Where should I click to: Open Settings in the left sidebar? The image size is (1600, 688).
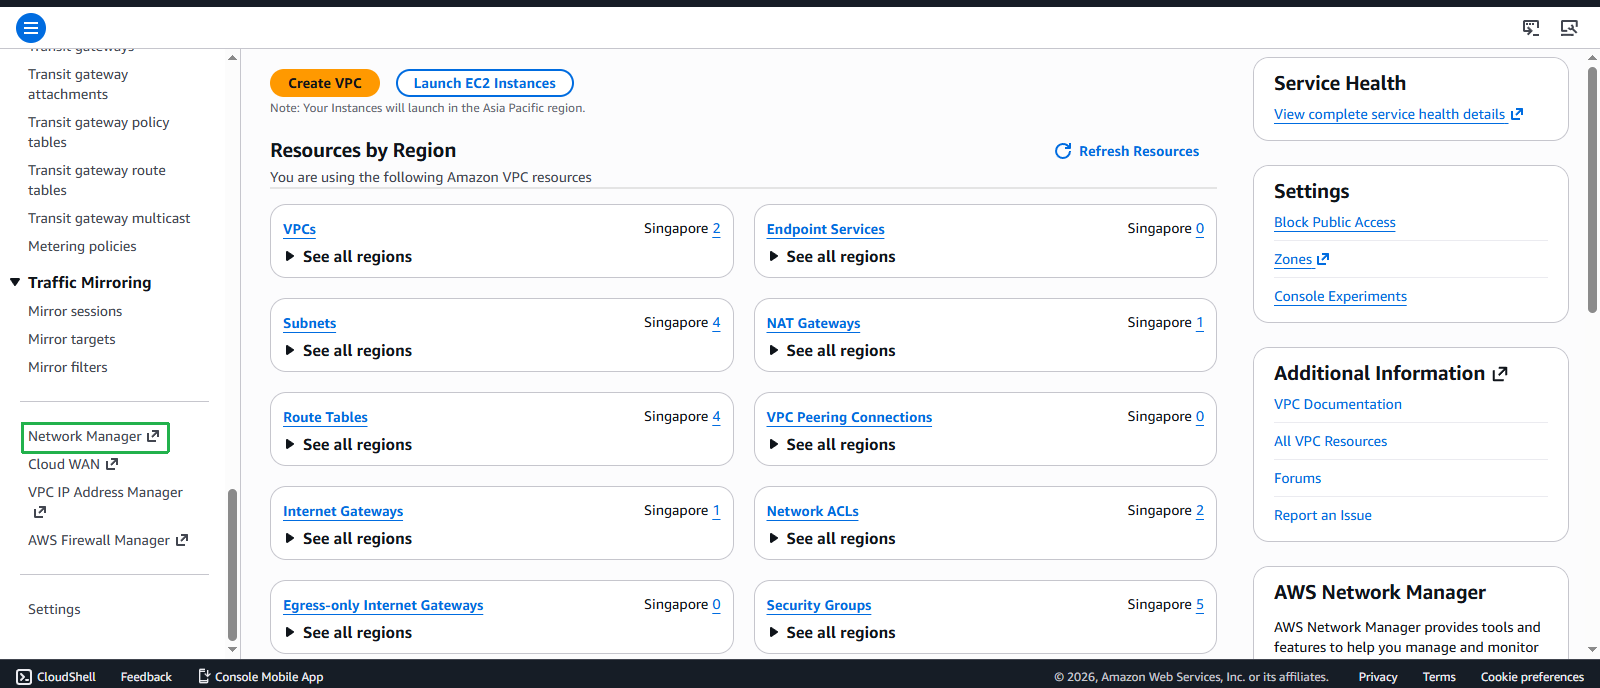pos(54,609)
